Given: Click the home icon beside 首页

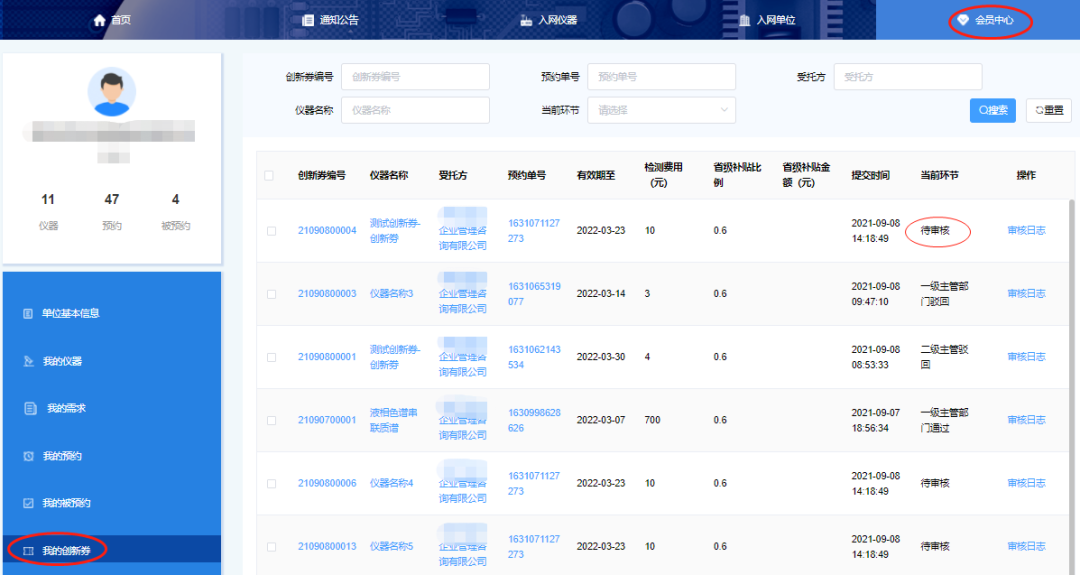Looking at the screenshot, I should coord(98,20).
